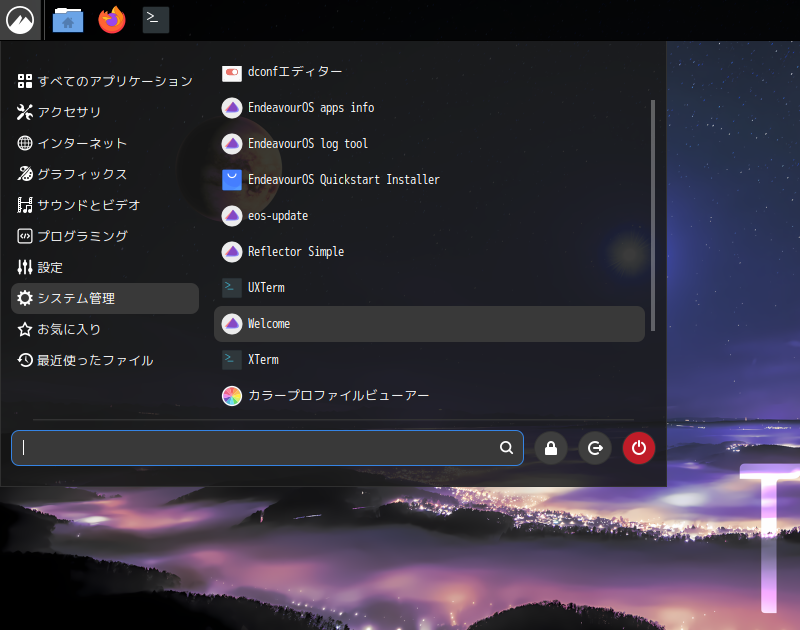
Task: Select 設定 category
Action: click(x=105, y=267)
